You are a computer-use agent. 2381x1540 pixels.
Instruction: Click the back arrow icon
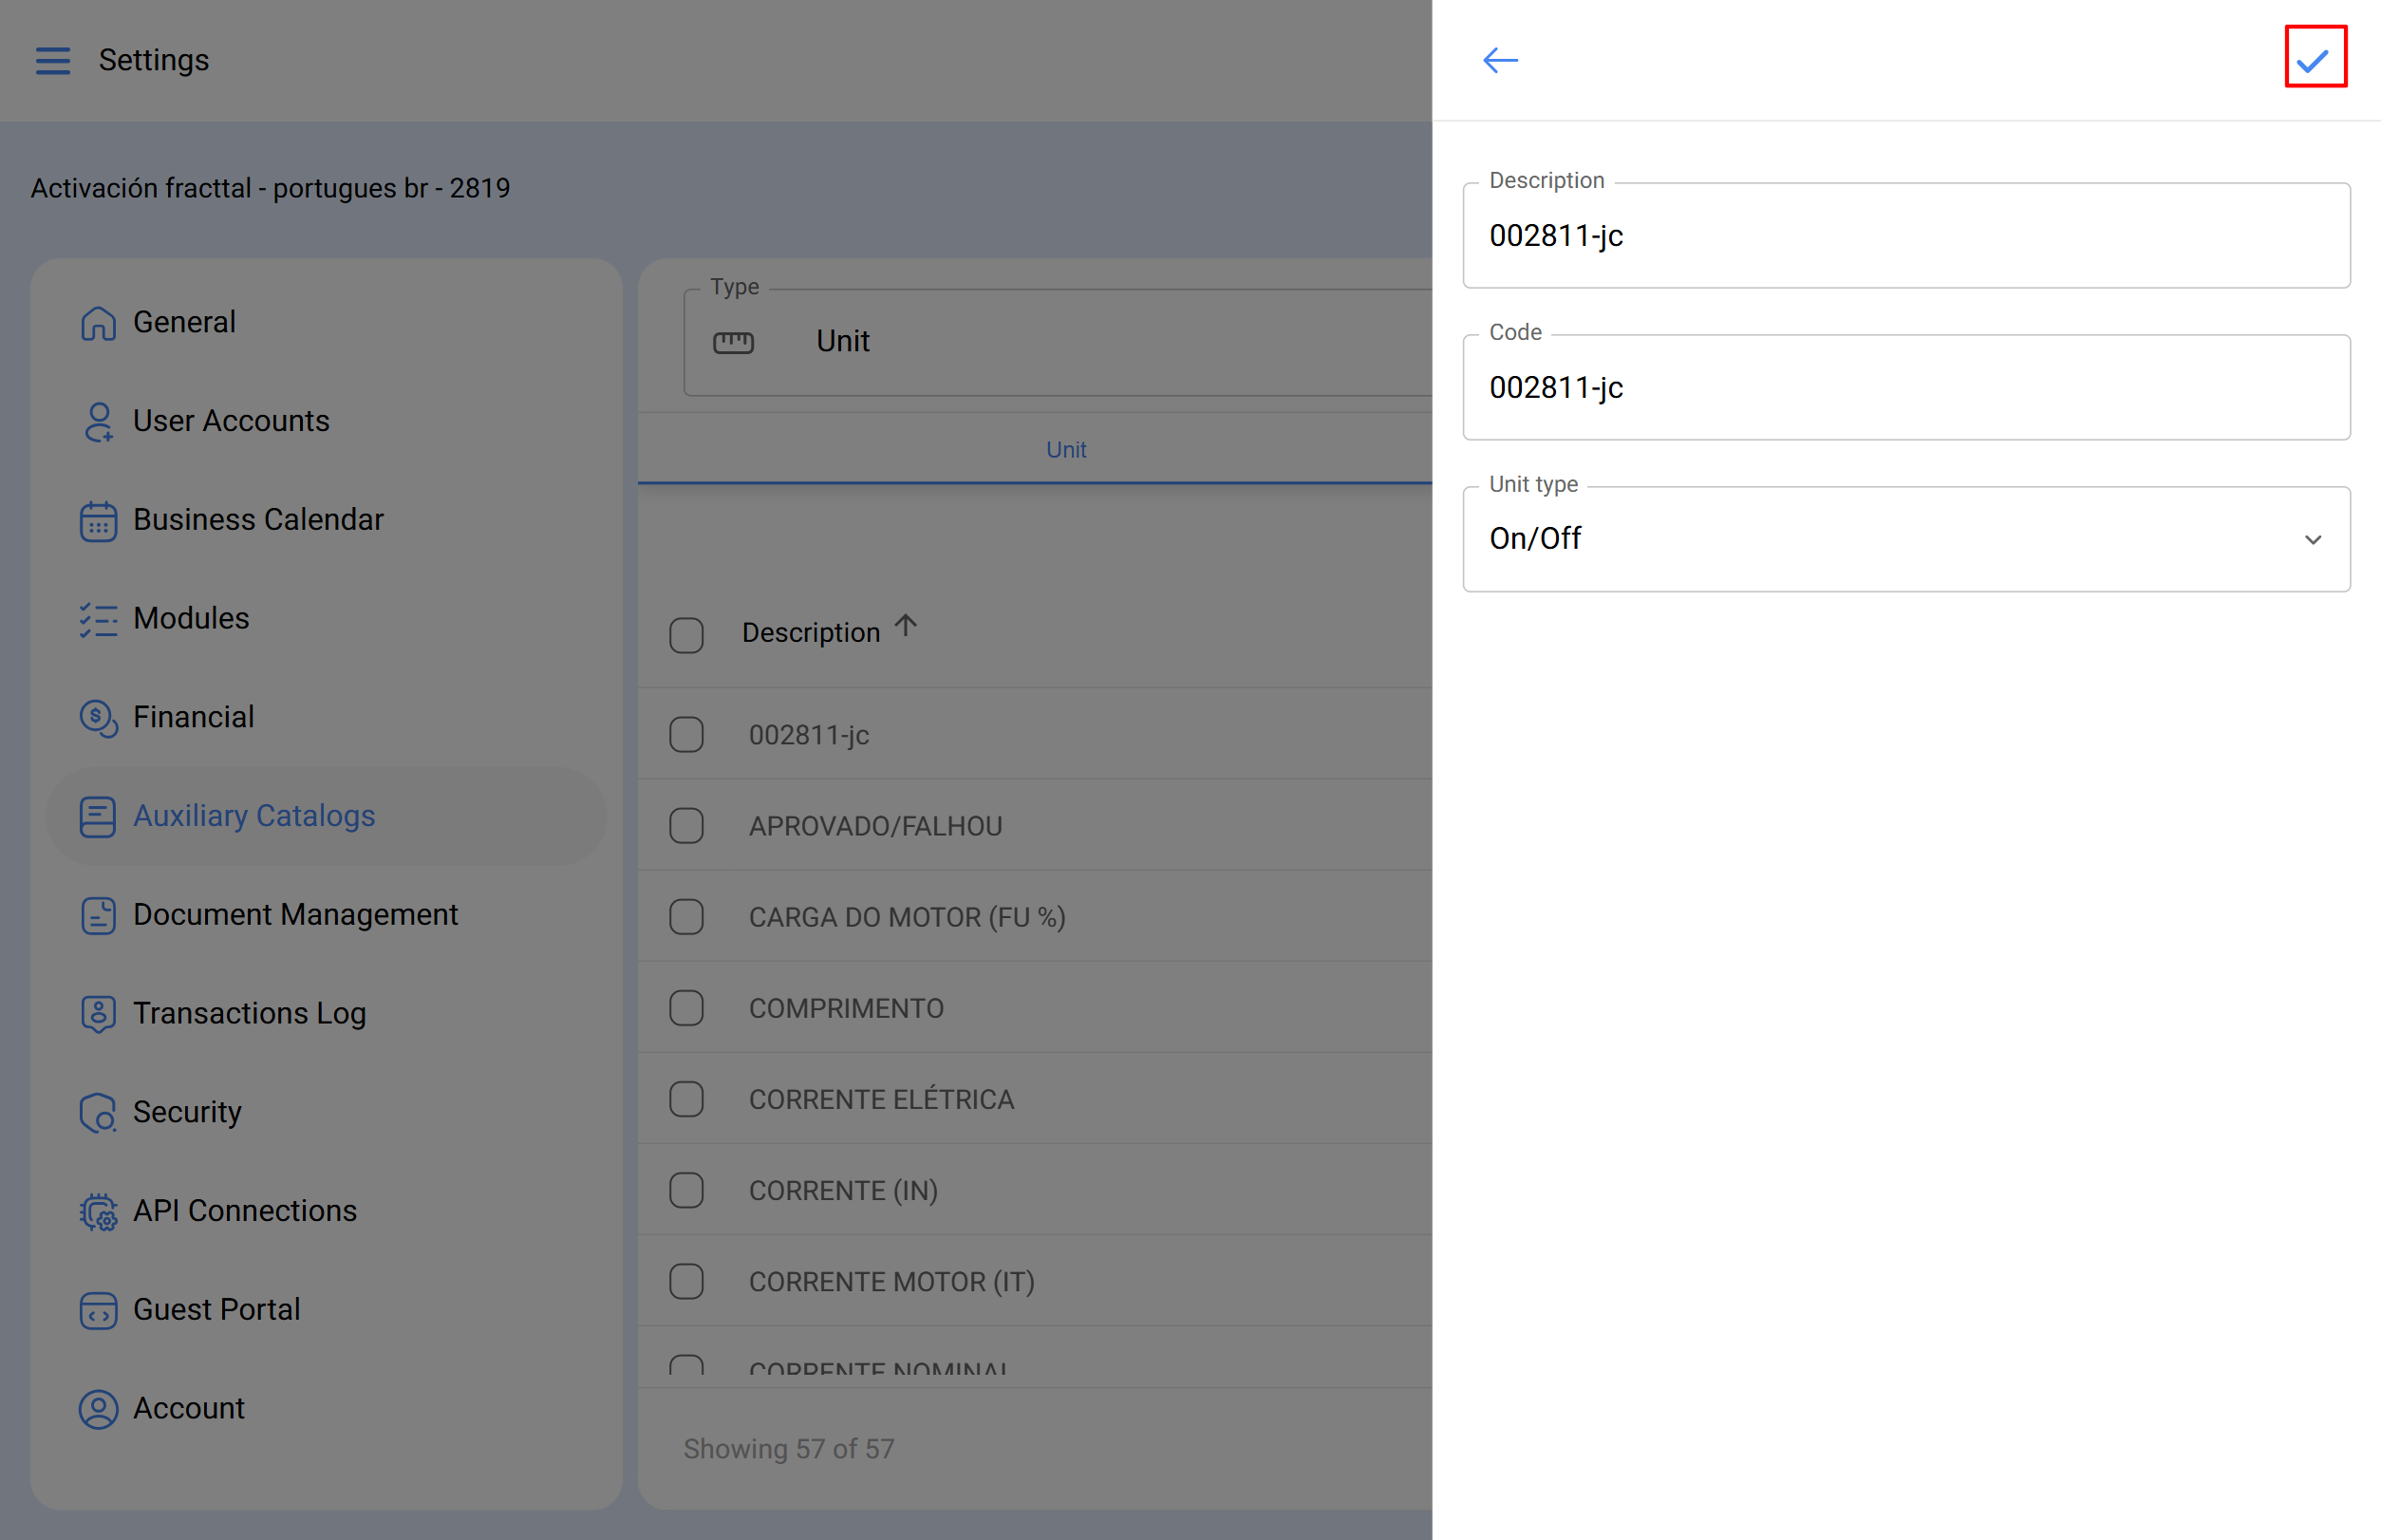(1499, 60)
